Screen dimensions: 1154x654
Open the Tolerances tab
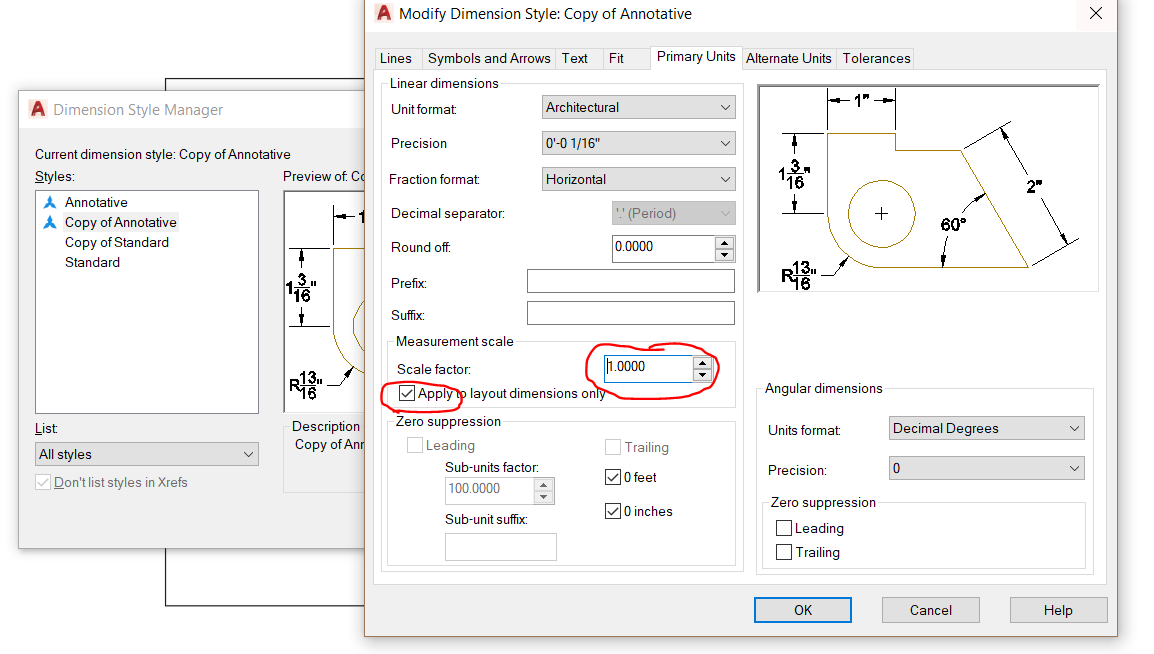[875, 58]
